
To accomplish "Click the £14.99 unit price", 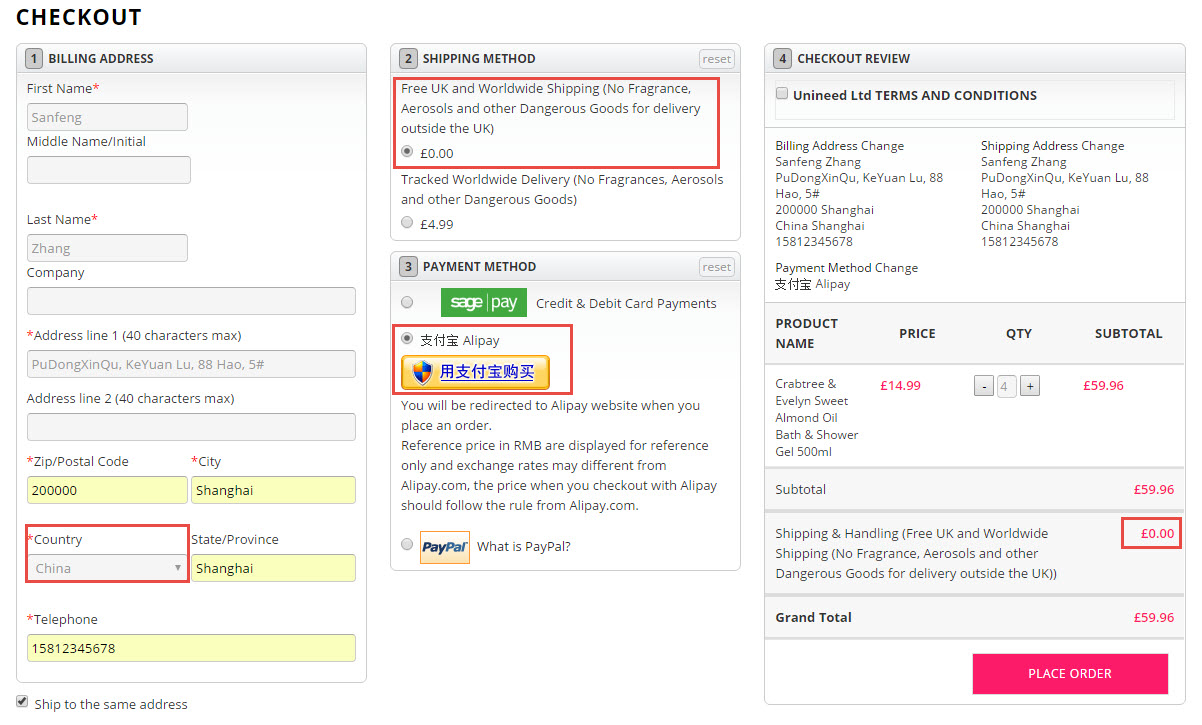I will 900,385.
